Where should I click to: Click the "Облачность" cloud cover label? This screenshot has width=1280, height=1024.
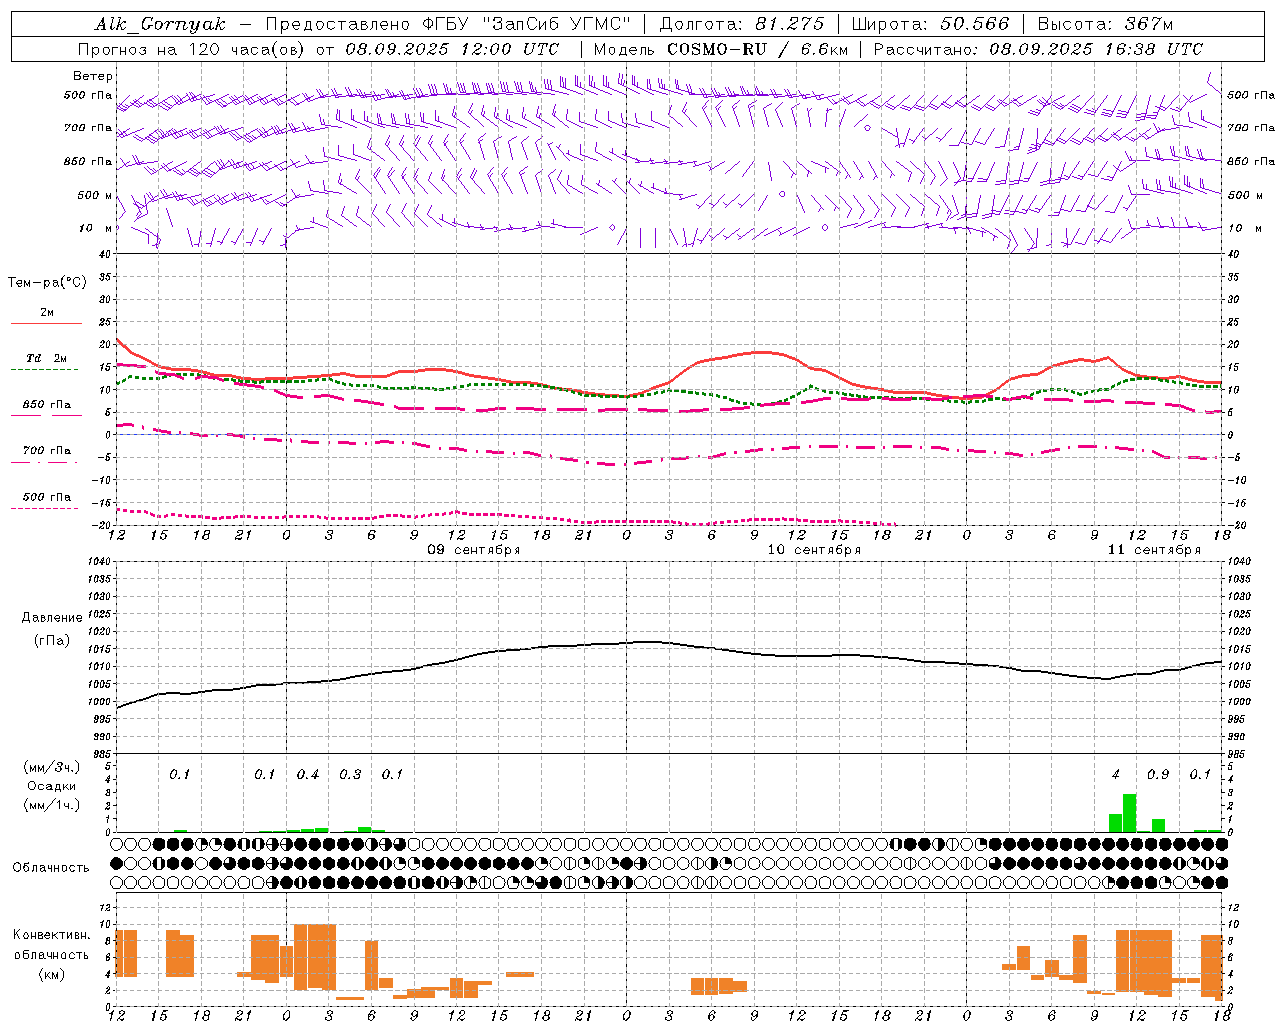click(x=51, y=868)
